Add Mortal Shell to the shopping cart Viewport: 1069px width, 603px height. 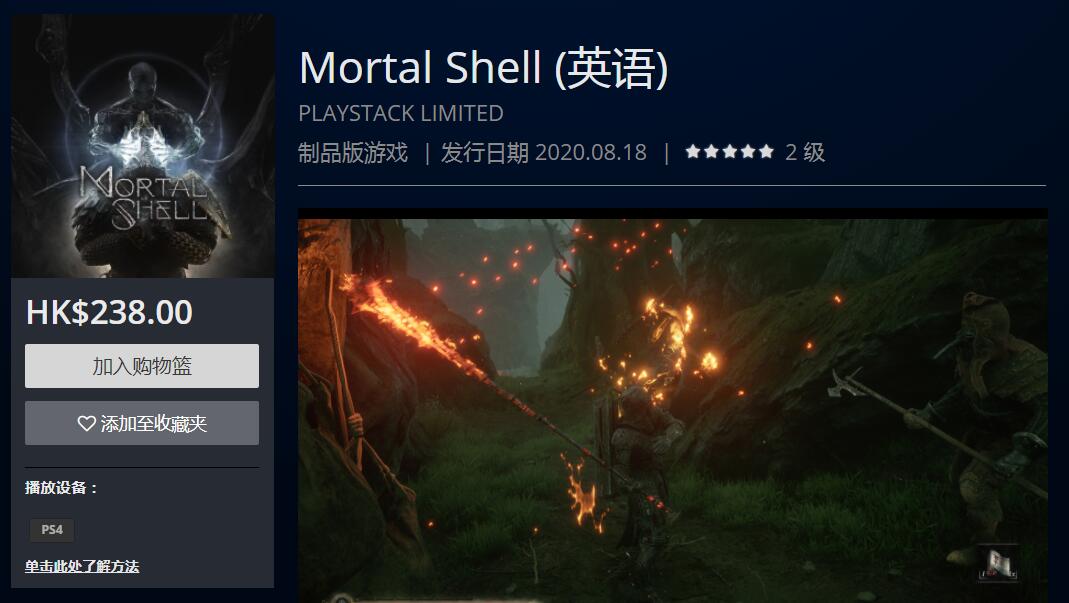click(142, 366)
